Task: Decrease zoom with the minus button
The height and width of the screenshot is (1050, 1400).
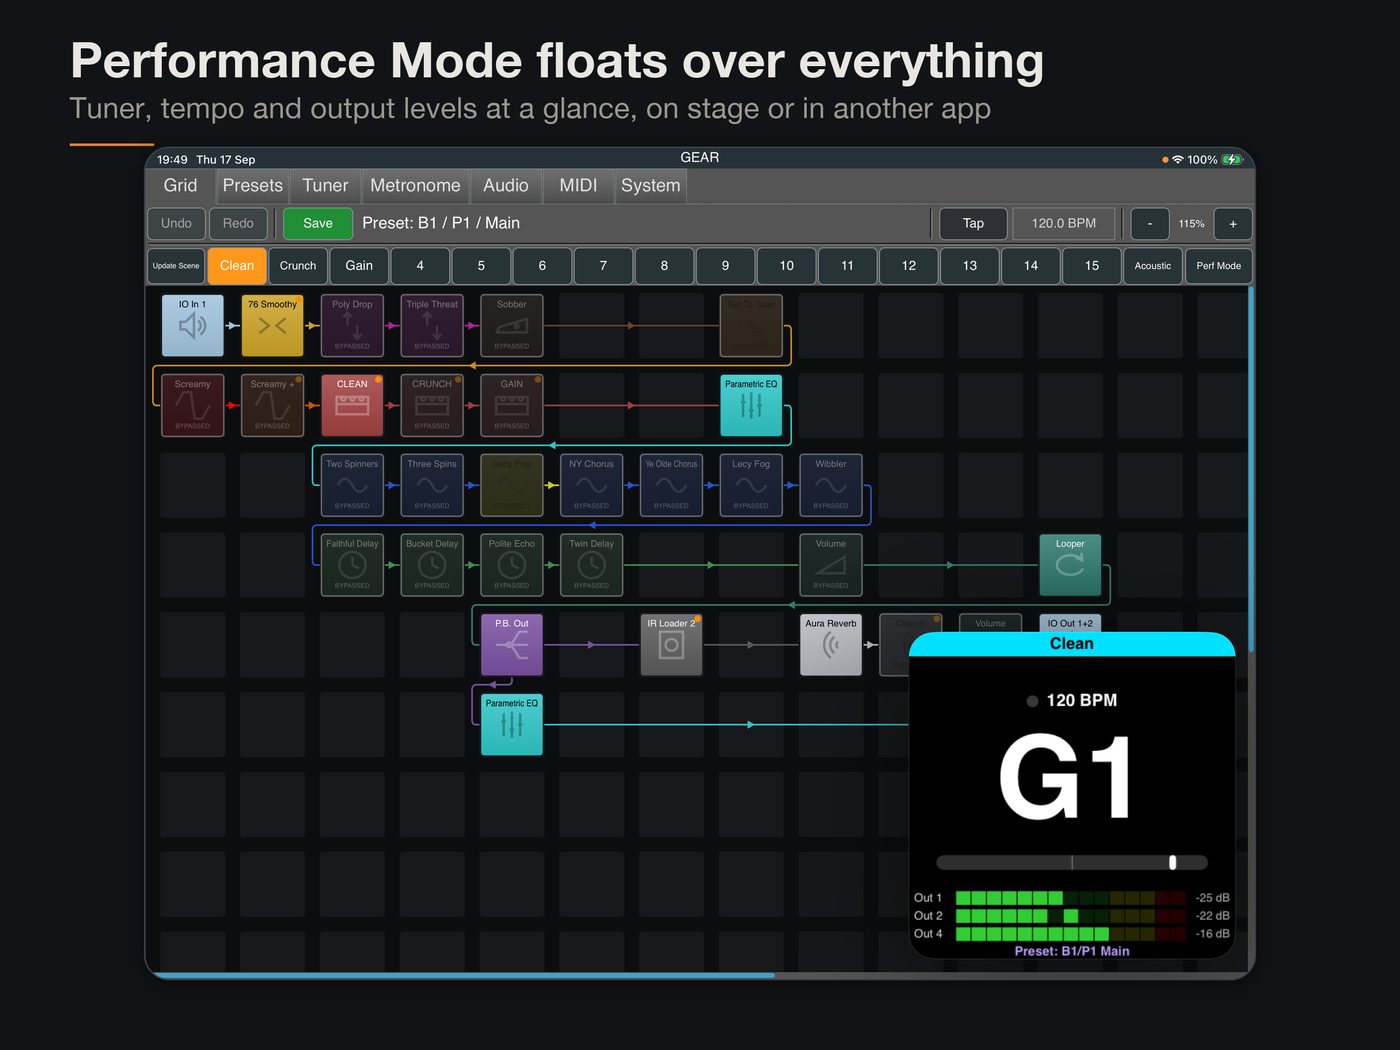Action: [x=1150, y=224]
